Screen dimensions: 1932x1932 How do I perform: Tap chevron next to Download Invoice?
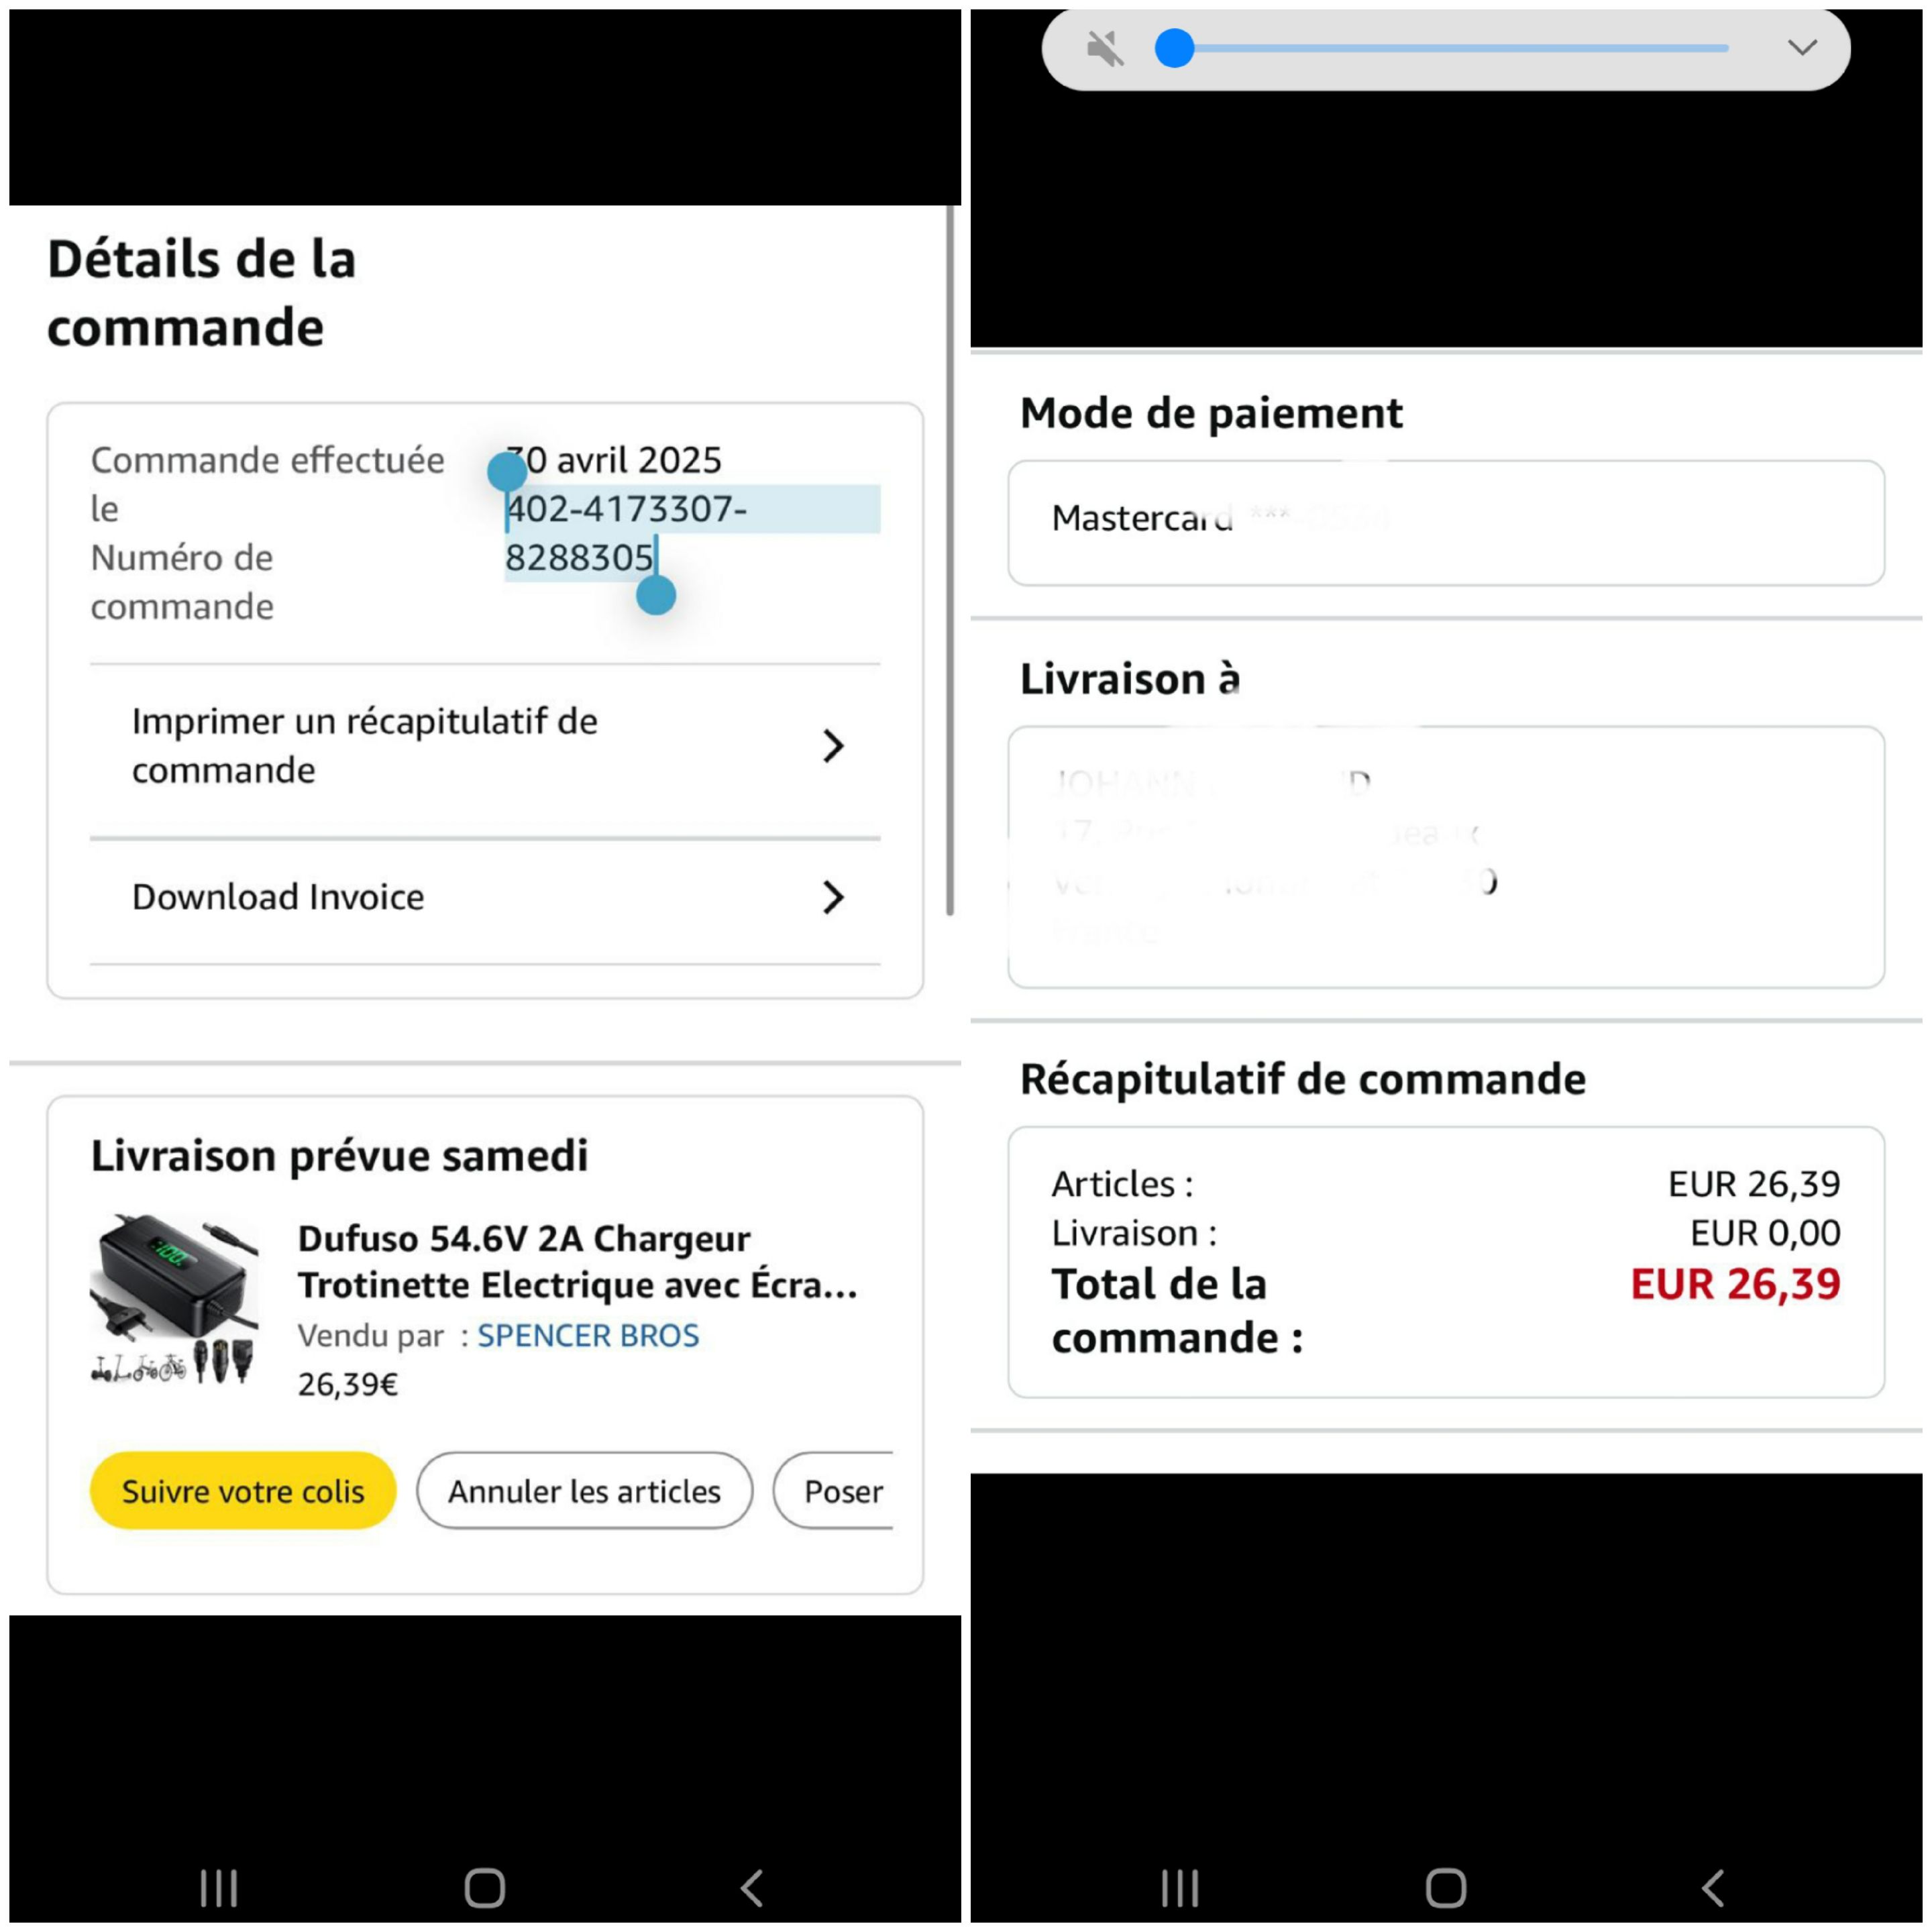click(x=833, y=897)
